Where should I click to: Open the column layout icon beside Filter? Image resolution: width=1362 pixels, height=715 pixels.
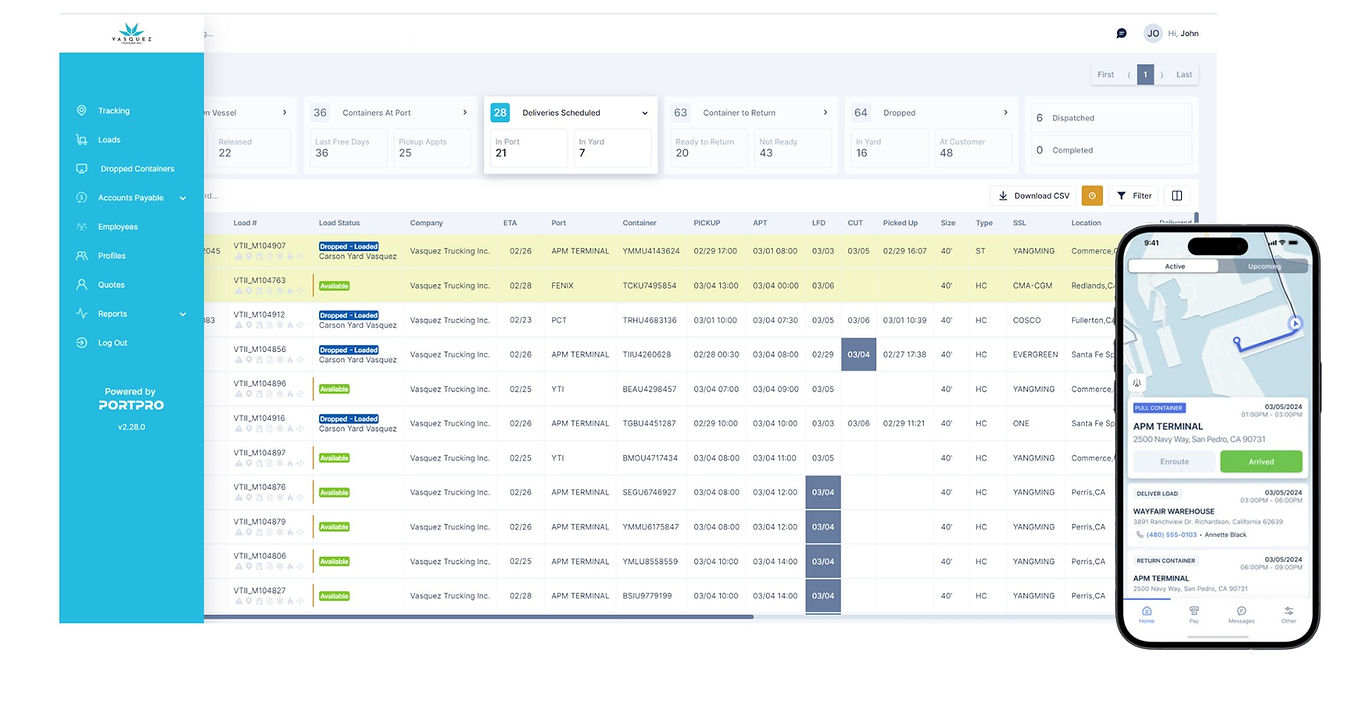pyautogui.click(x=1177, y=196)
